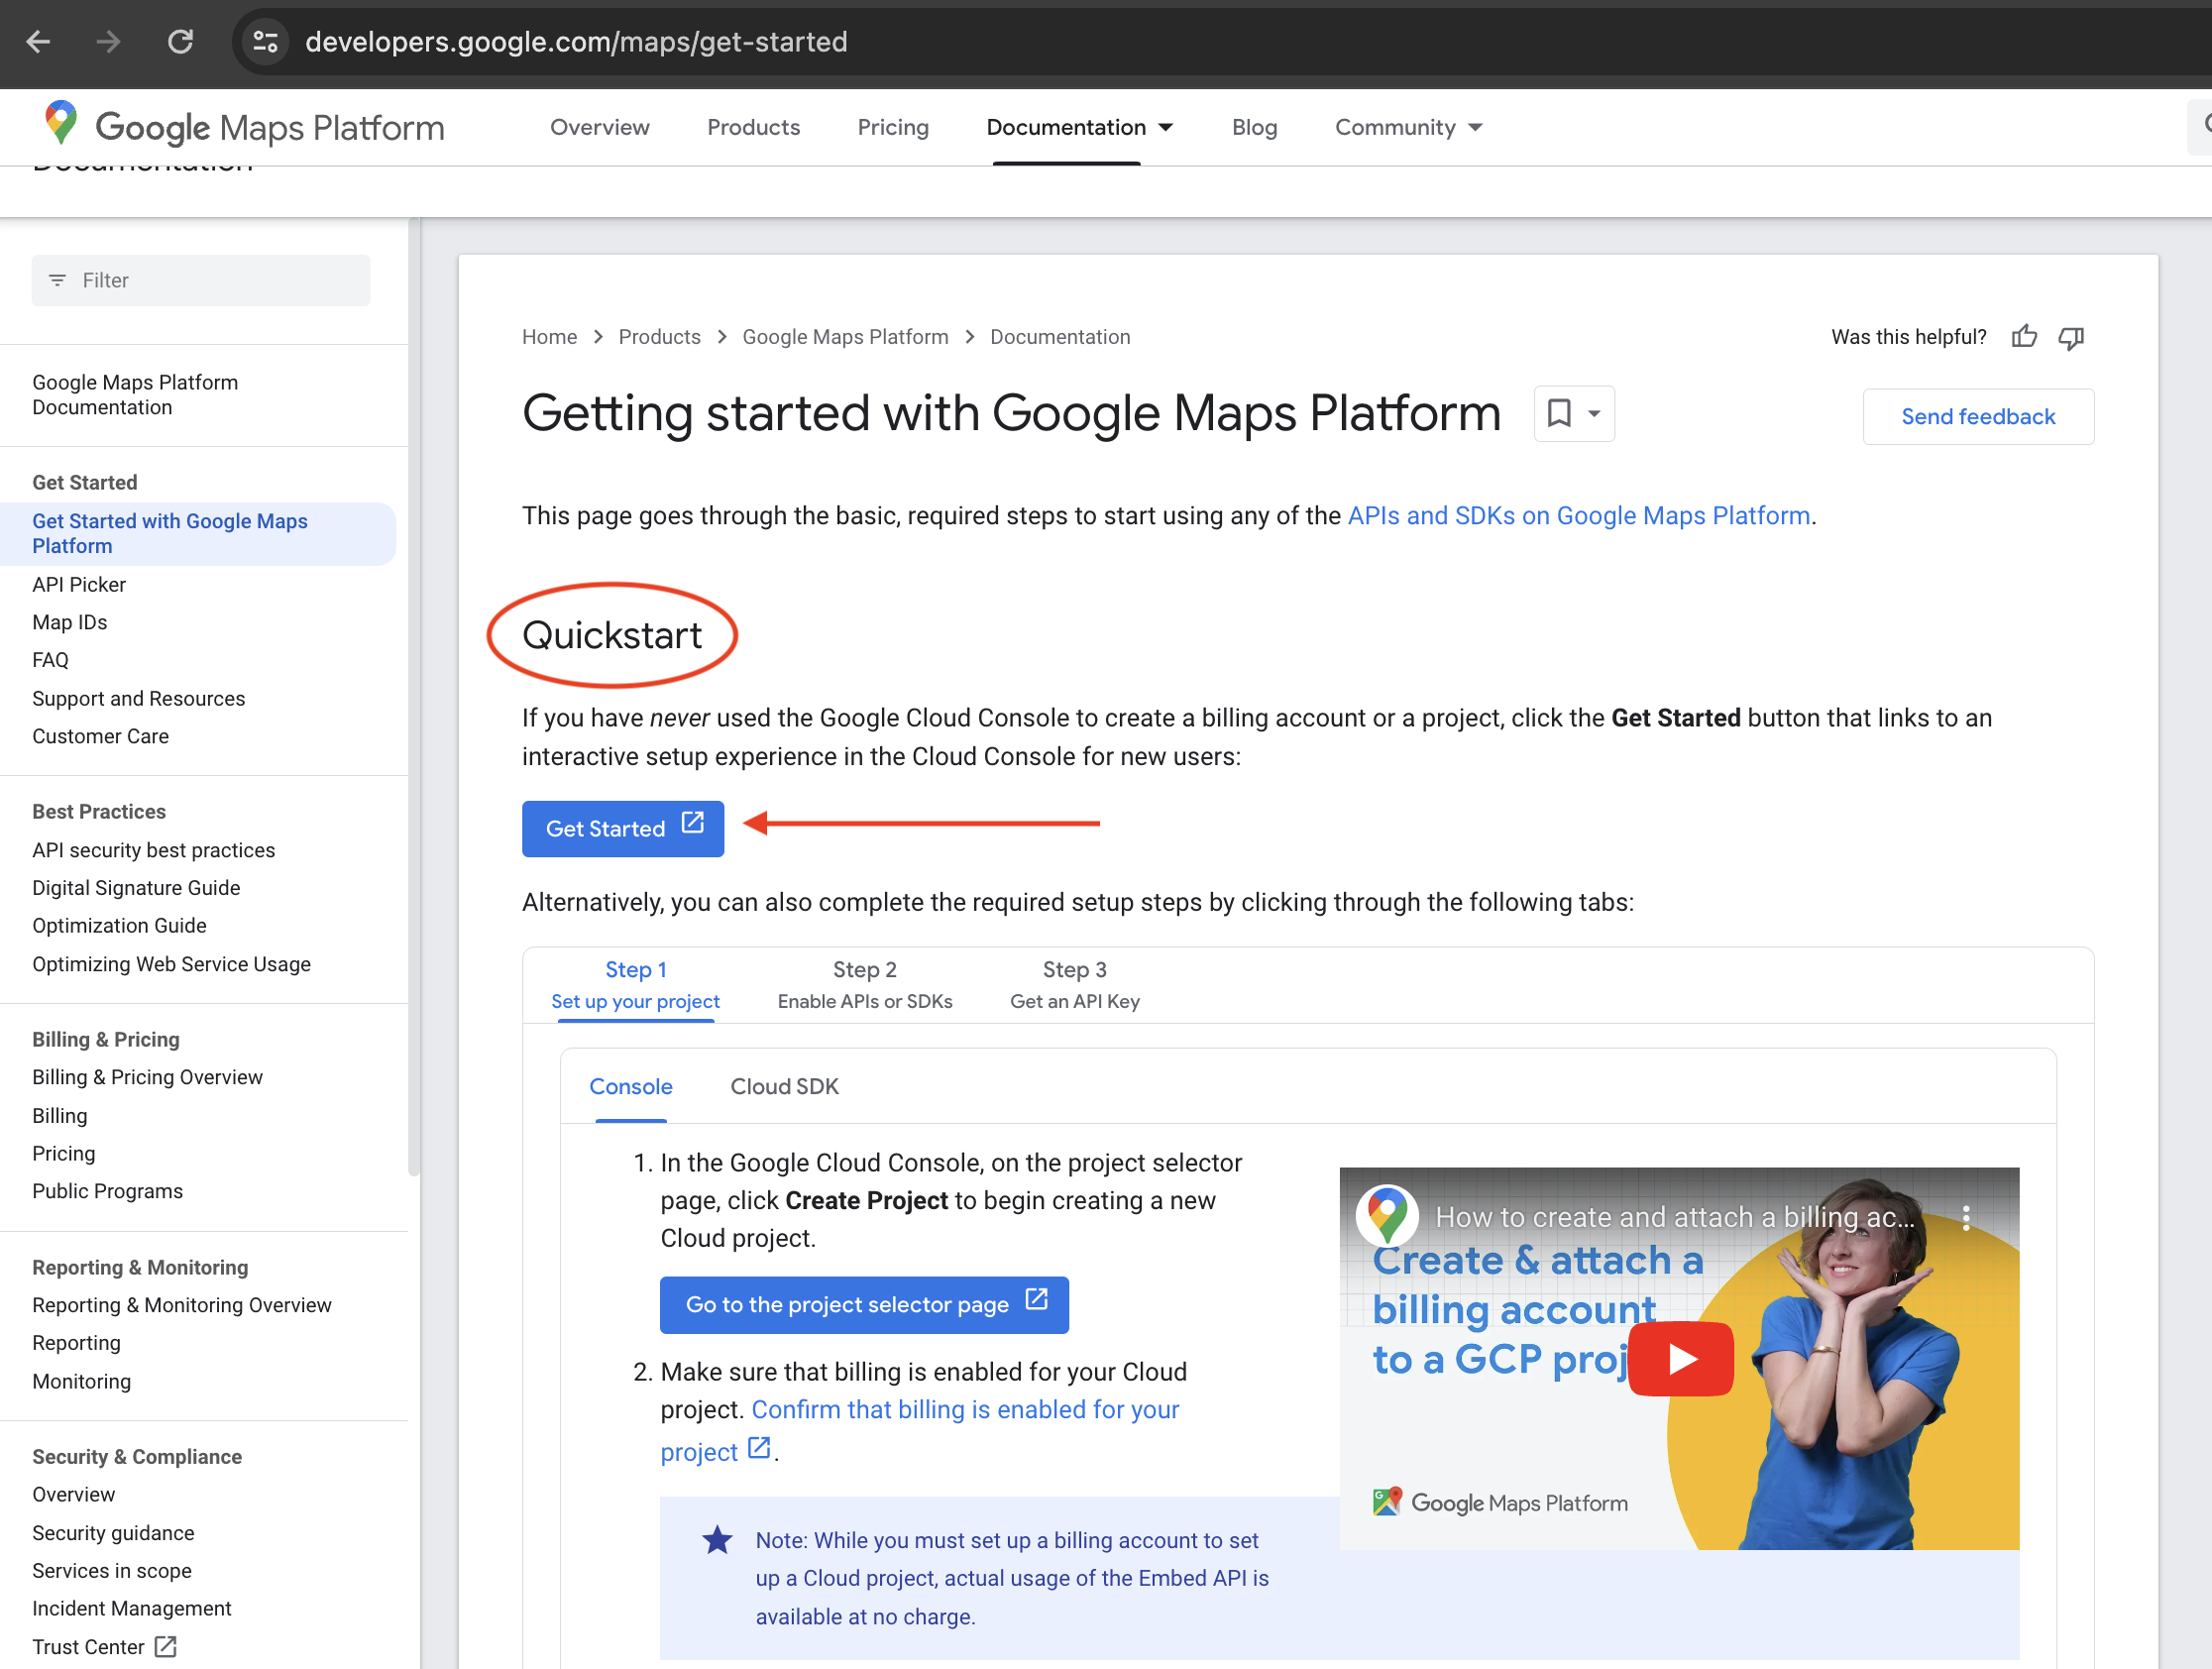Click the thumbs down icon
This screenshot has width=2212, height=1669.
tap(2070, 338)
